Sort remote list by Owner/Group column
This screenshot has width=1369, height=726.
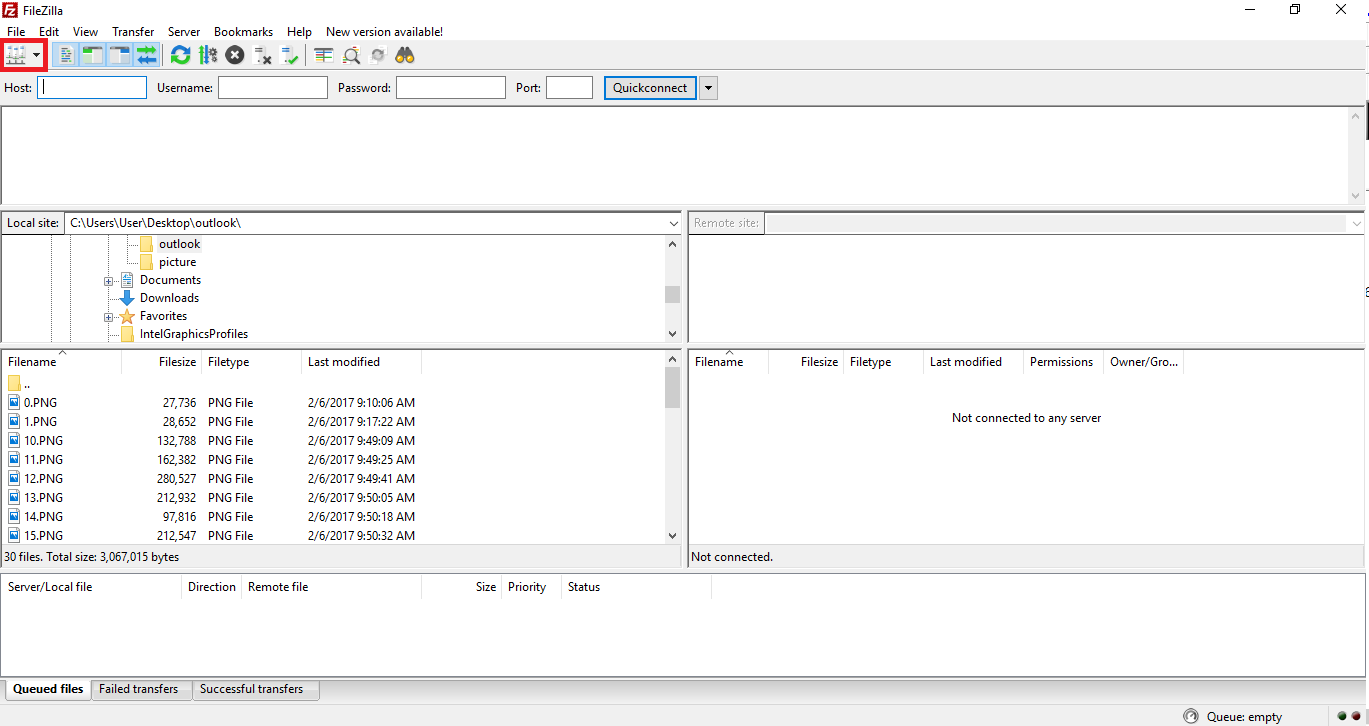(1144, 362)
